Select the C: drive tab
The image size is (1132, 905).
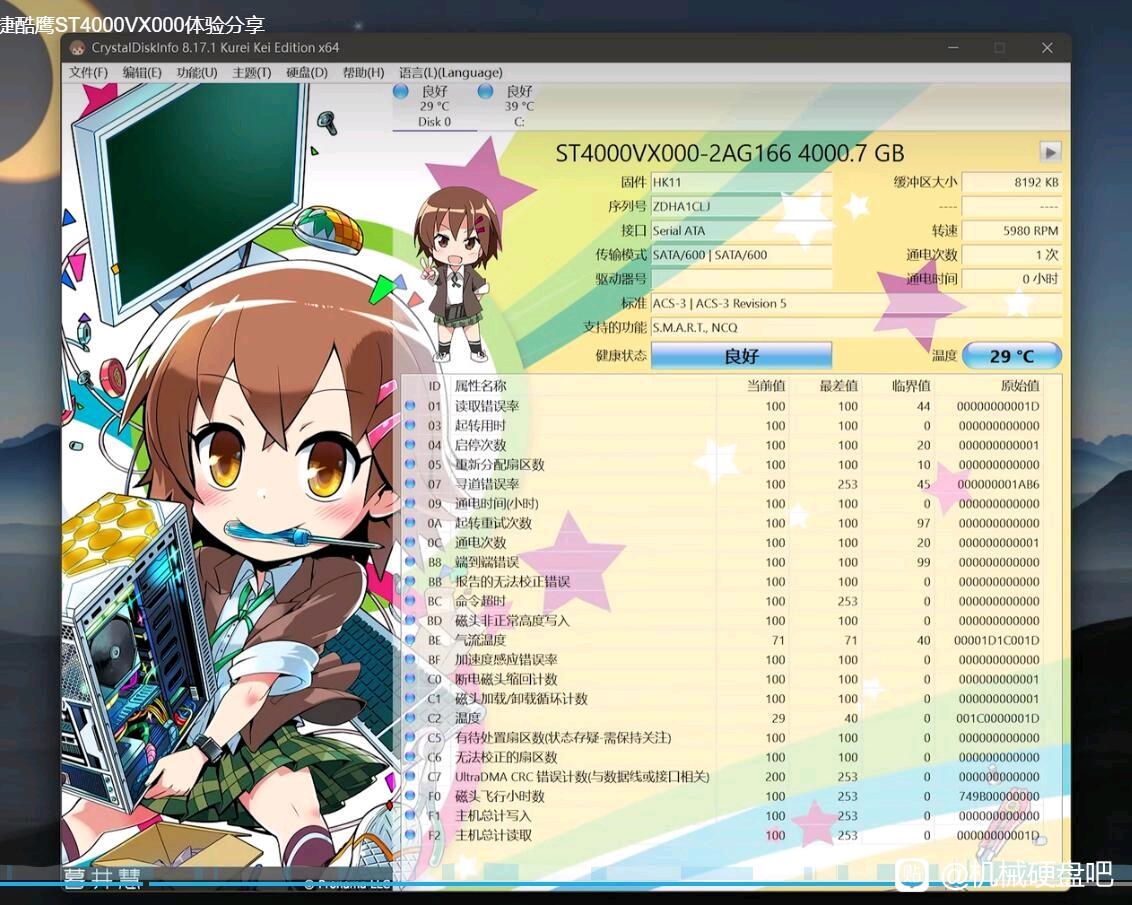pyautogui.click(x=519, y=106)
